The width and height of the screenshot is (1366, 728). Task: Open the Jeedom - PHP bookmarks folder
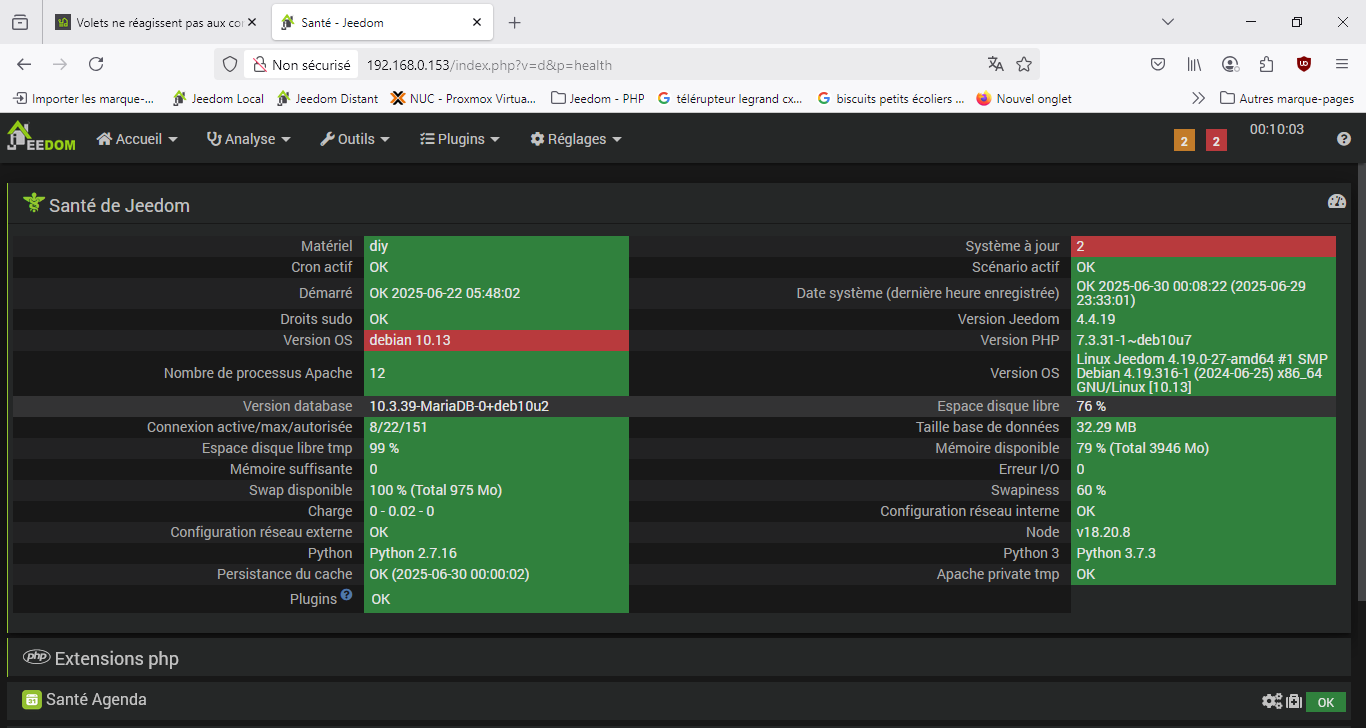[597, 98]
